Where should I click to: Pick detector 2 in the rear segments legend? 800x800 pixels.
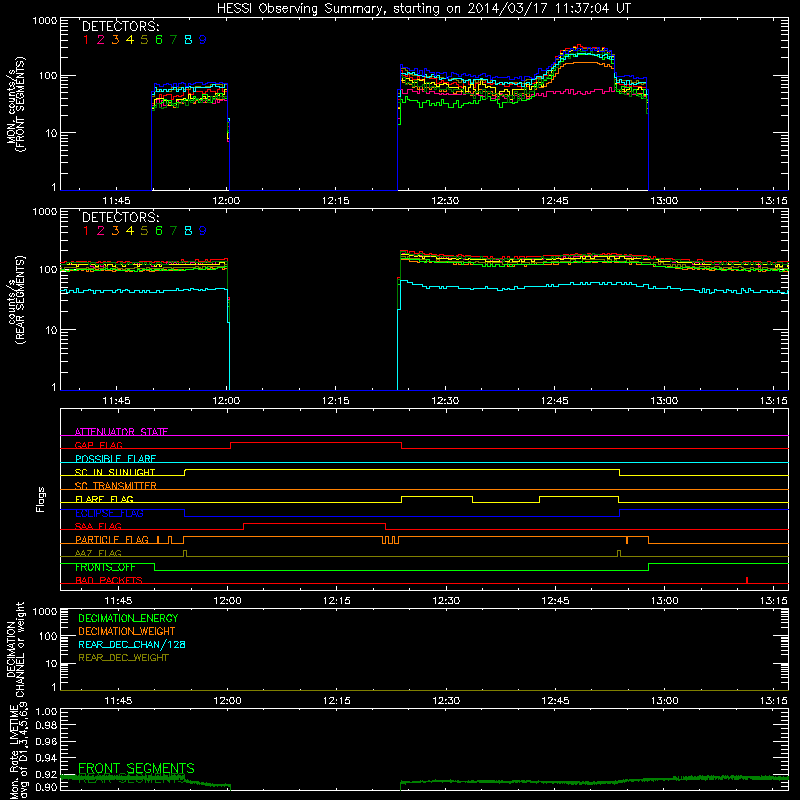101,231
